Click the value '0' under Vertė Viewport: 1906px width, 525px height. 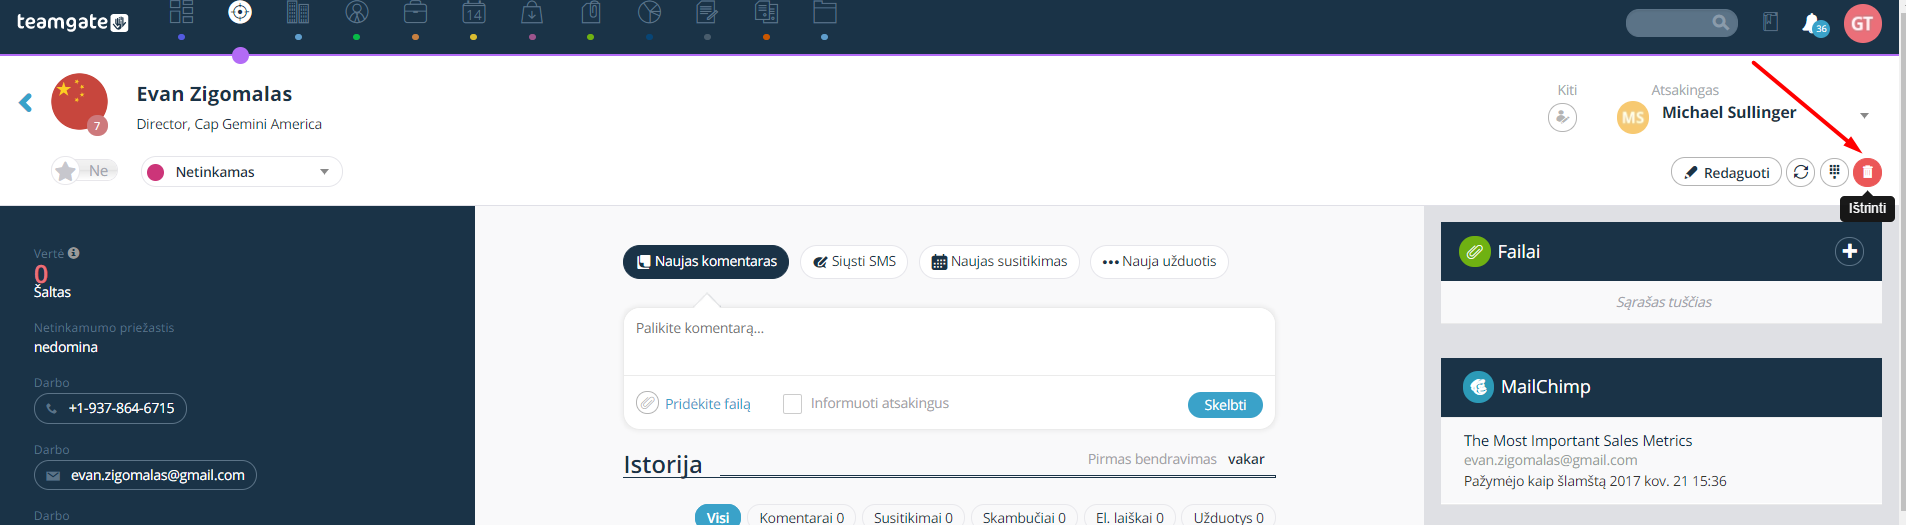point(41,274)
